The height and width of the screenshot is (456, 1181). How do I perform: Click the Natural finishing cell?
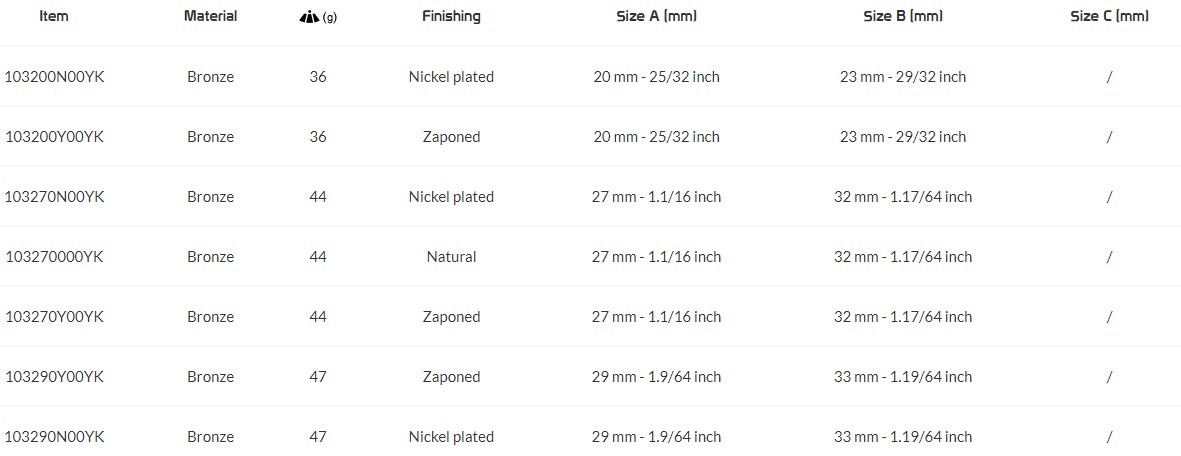pyautogui.click(x=451, y=257)
